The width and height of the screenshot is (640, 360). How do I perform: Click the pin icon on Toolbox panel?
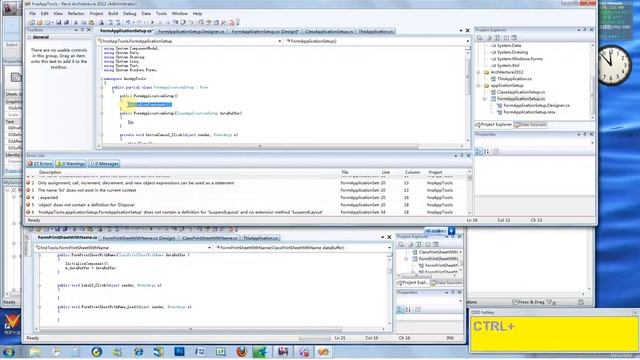coord(82,30)
